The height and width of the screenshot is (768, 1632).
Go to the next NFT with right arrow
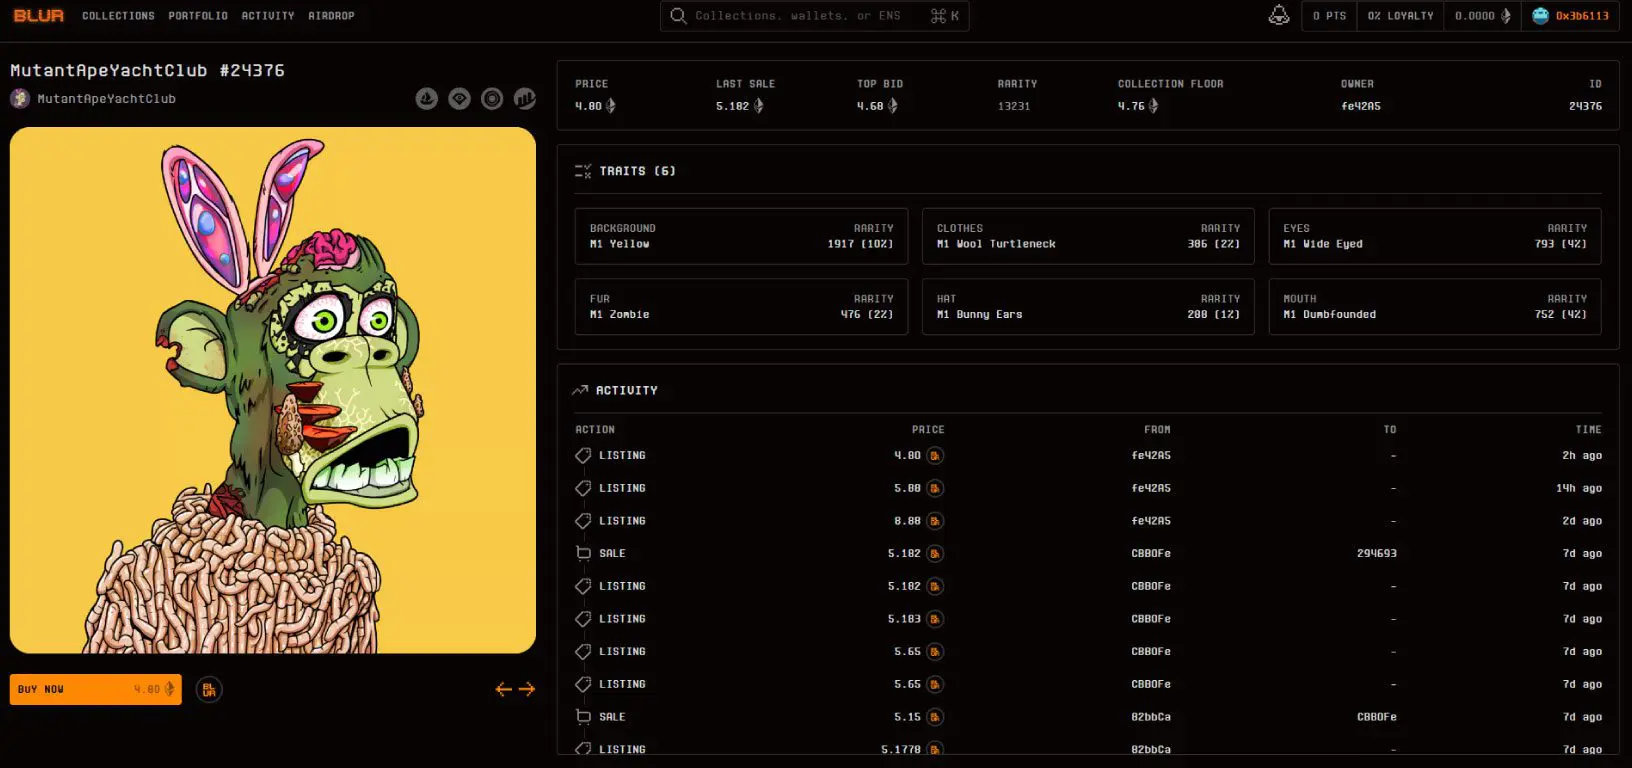[x=527, y=689]
